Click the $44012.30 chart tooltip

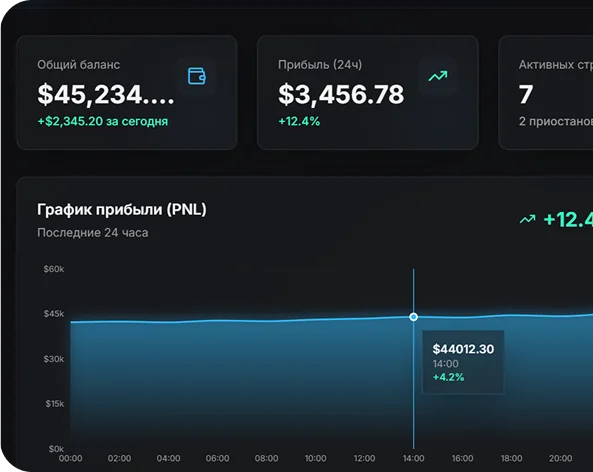(x=463, y=362)
